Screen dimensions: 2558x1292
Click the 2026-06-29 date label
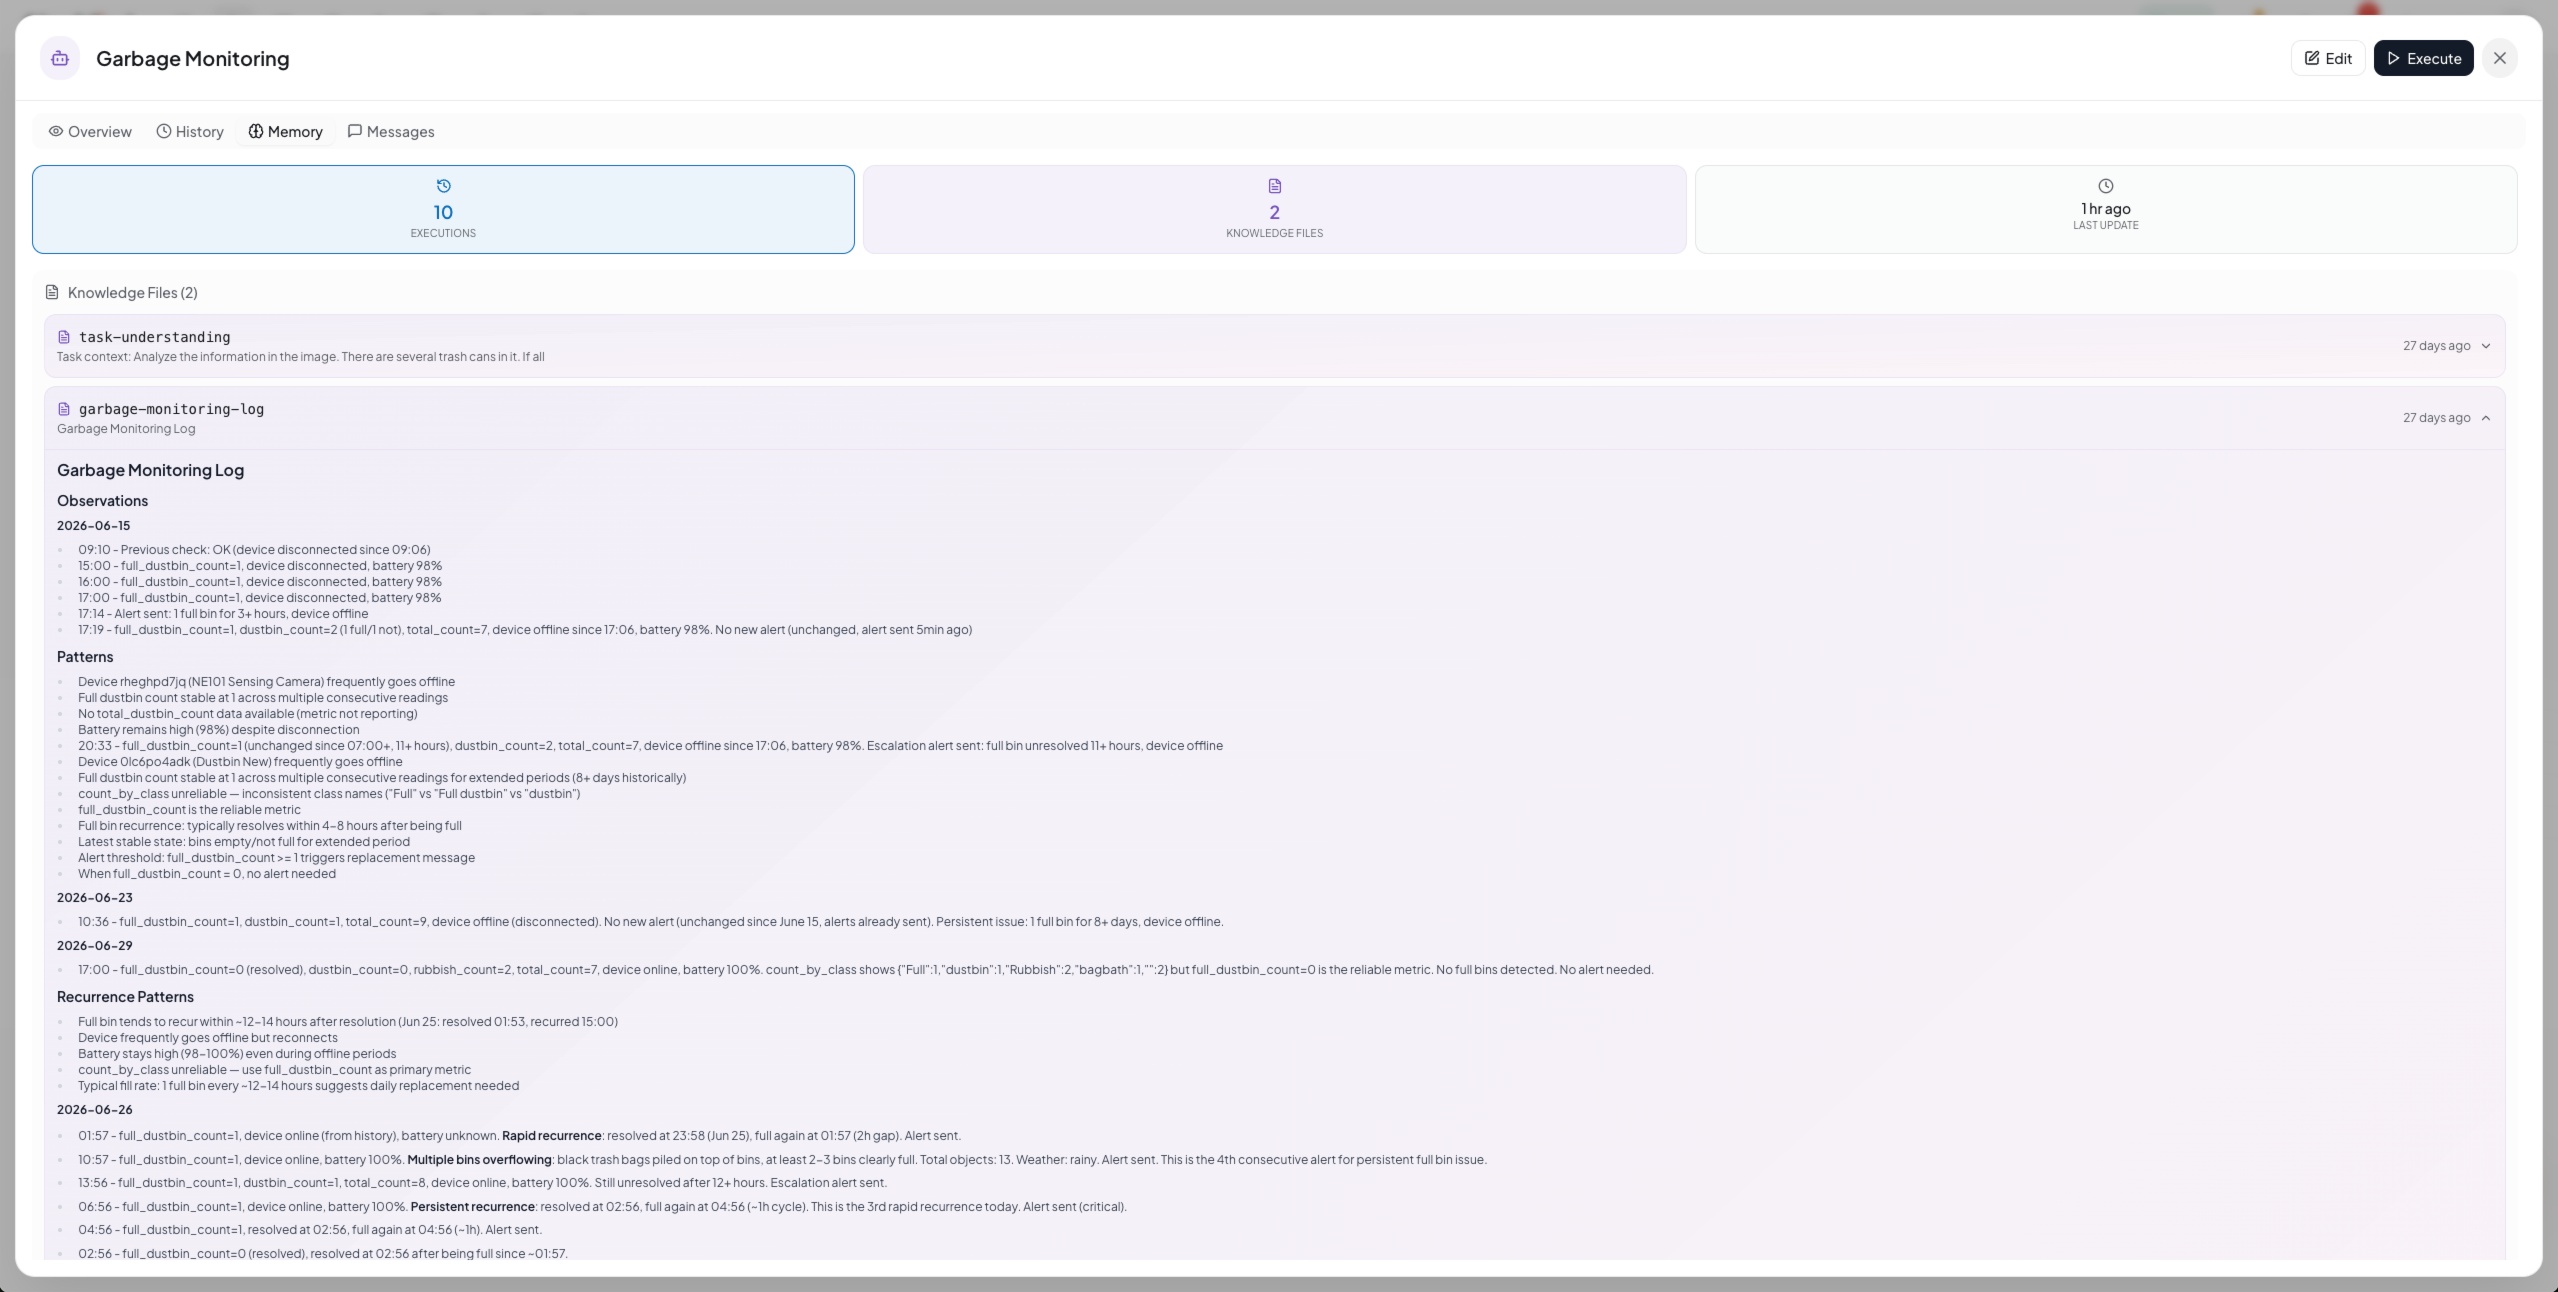point(94,946)
